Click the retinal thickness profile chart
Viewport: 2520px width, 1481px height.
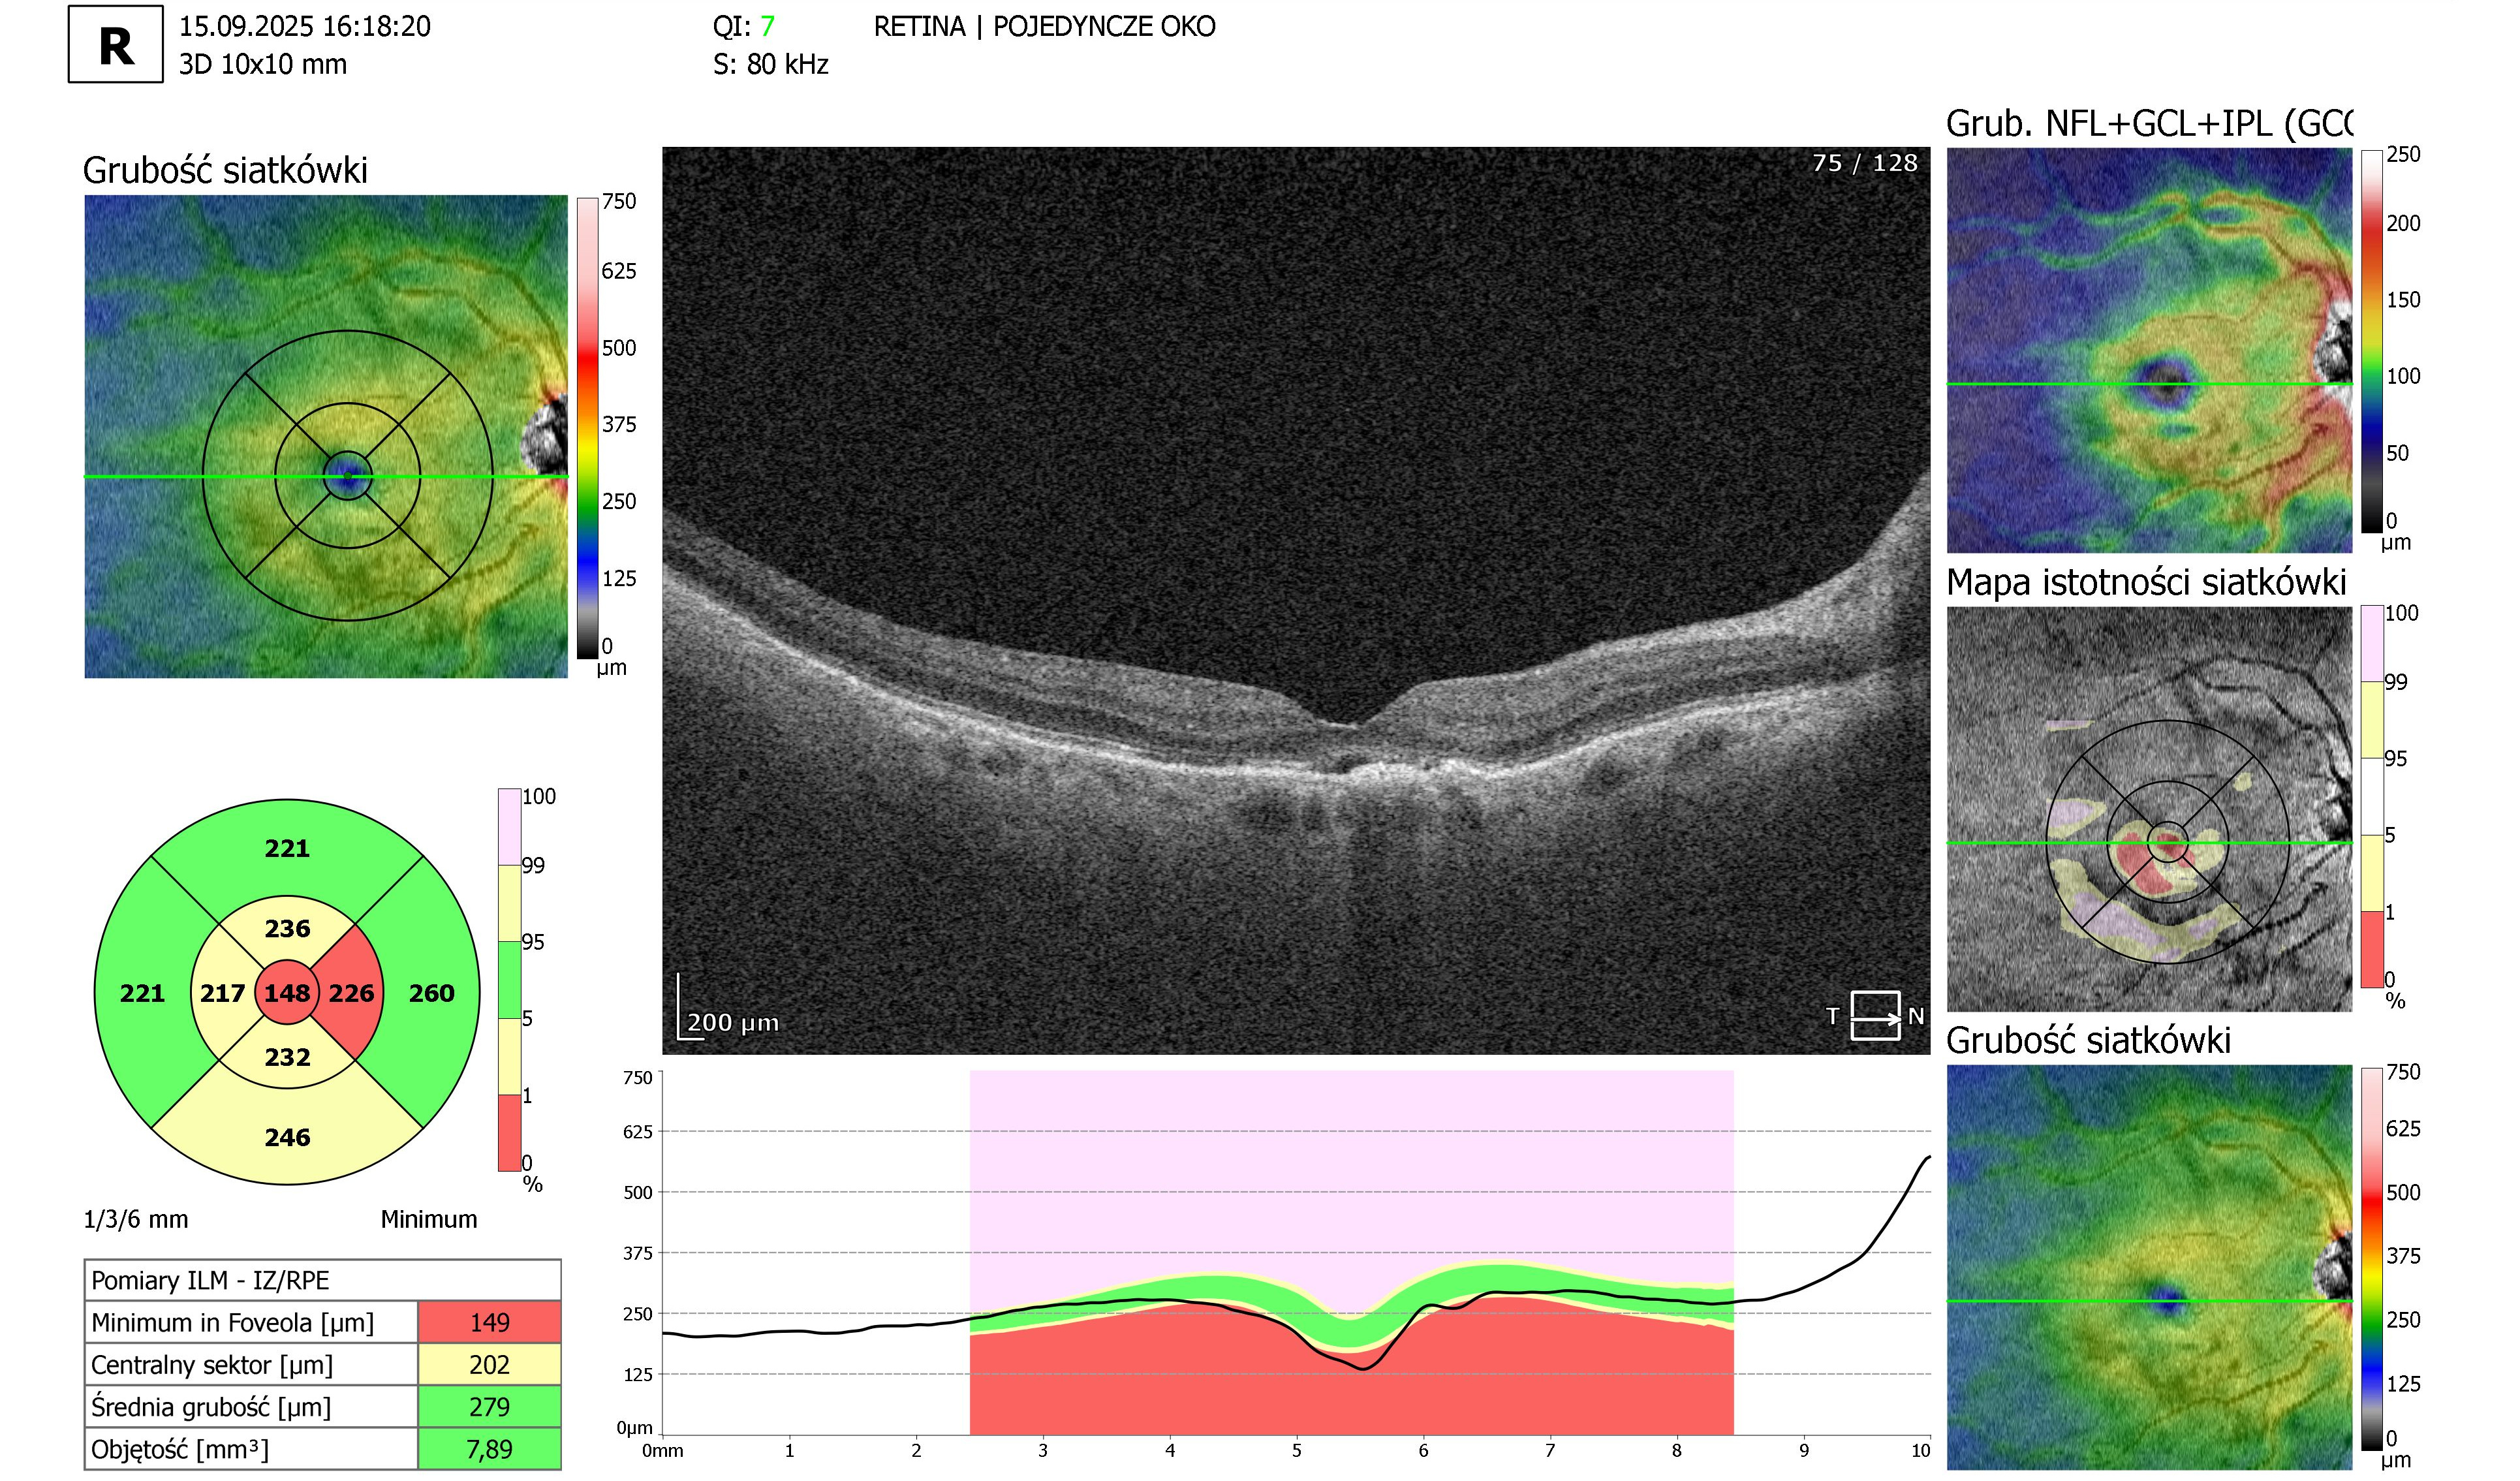click(x=1296, y=1252)
